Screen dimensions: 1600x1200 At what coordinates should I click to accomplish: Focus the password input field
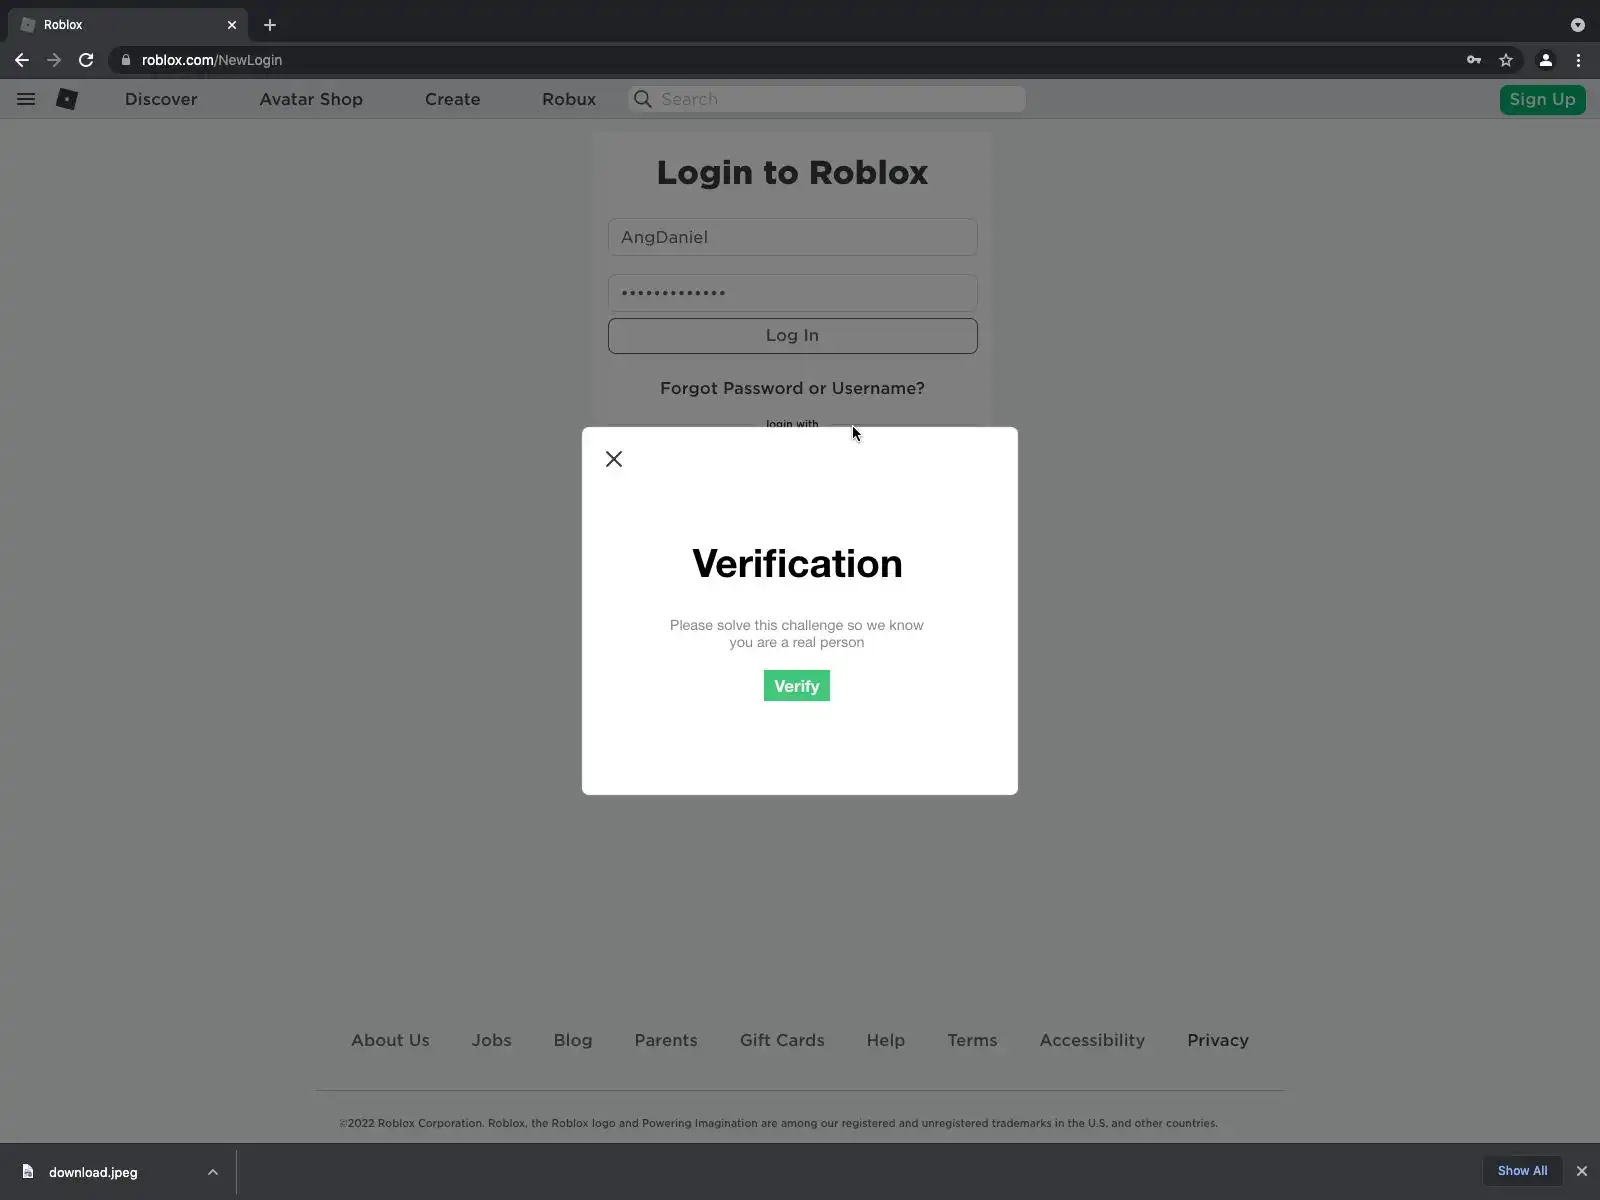(793, 293)
